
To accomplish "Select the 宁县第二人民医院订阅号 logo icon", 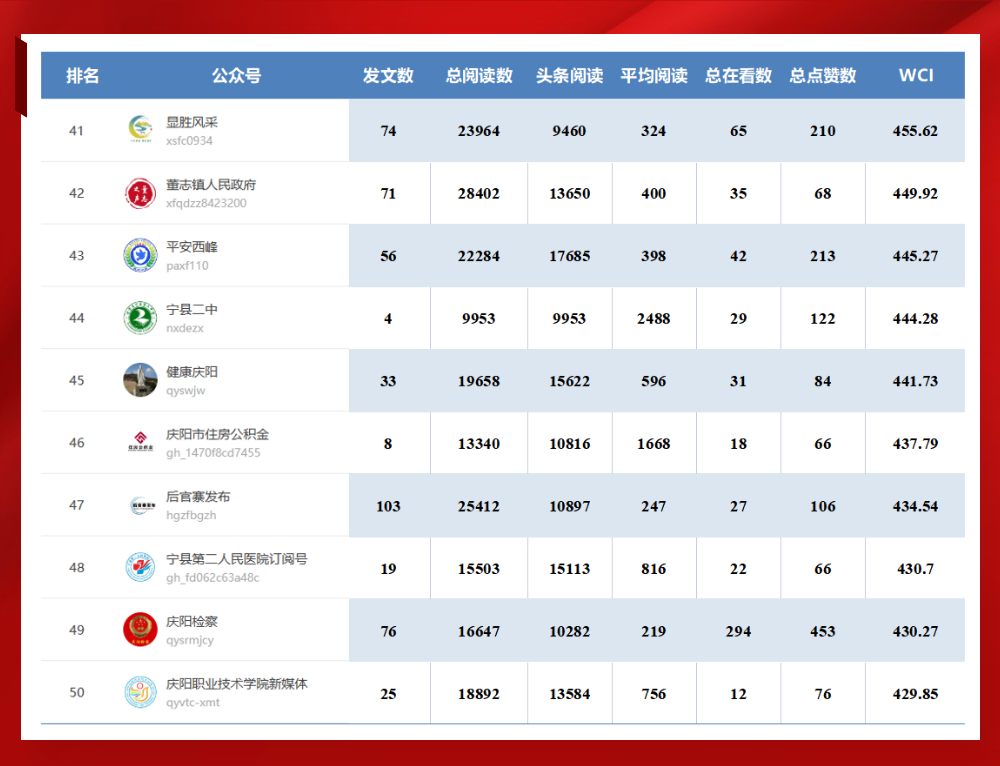I will point(140,567).
